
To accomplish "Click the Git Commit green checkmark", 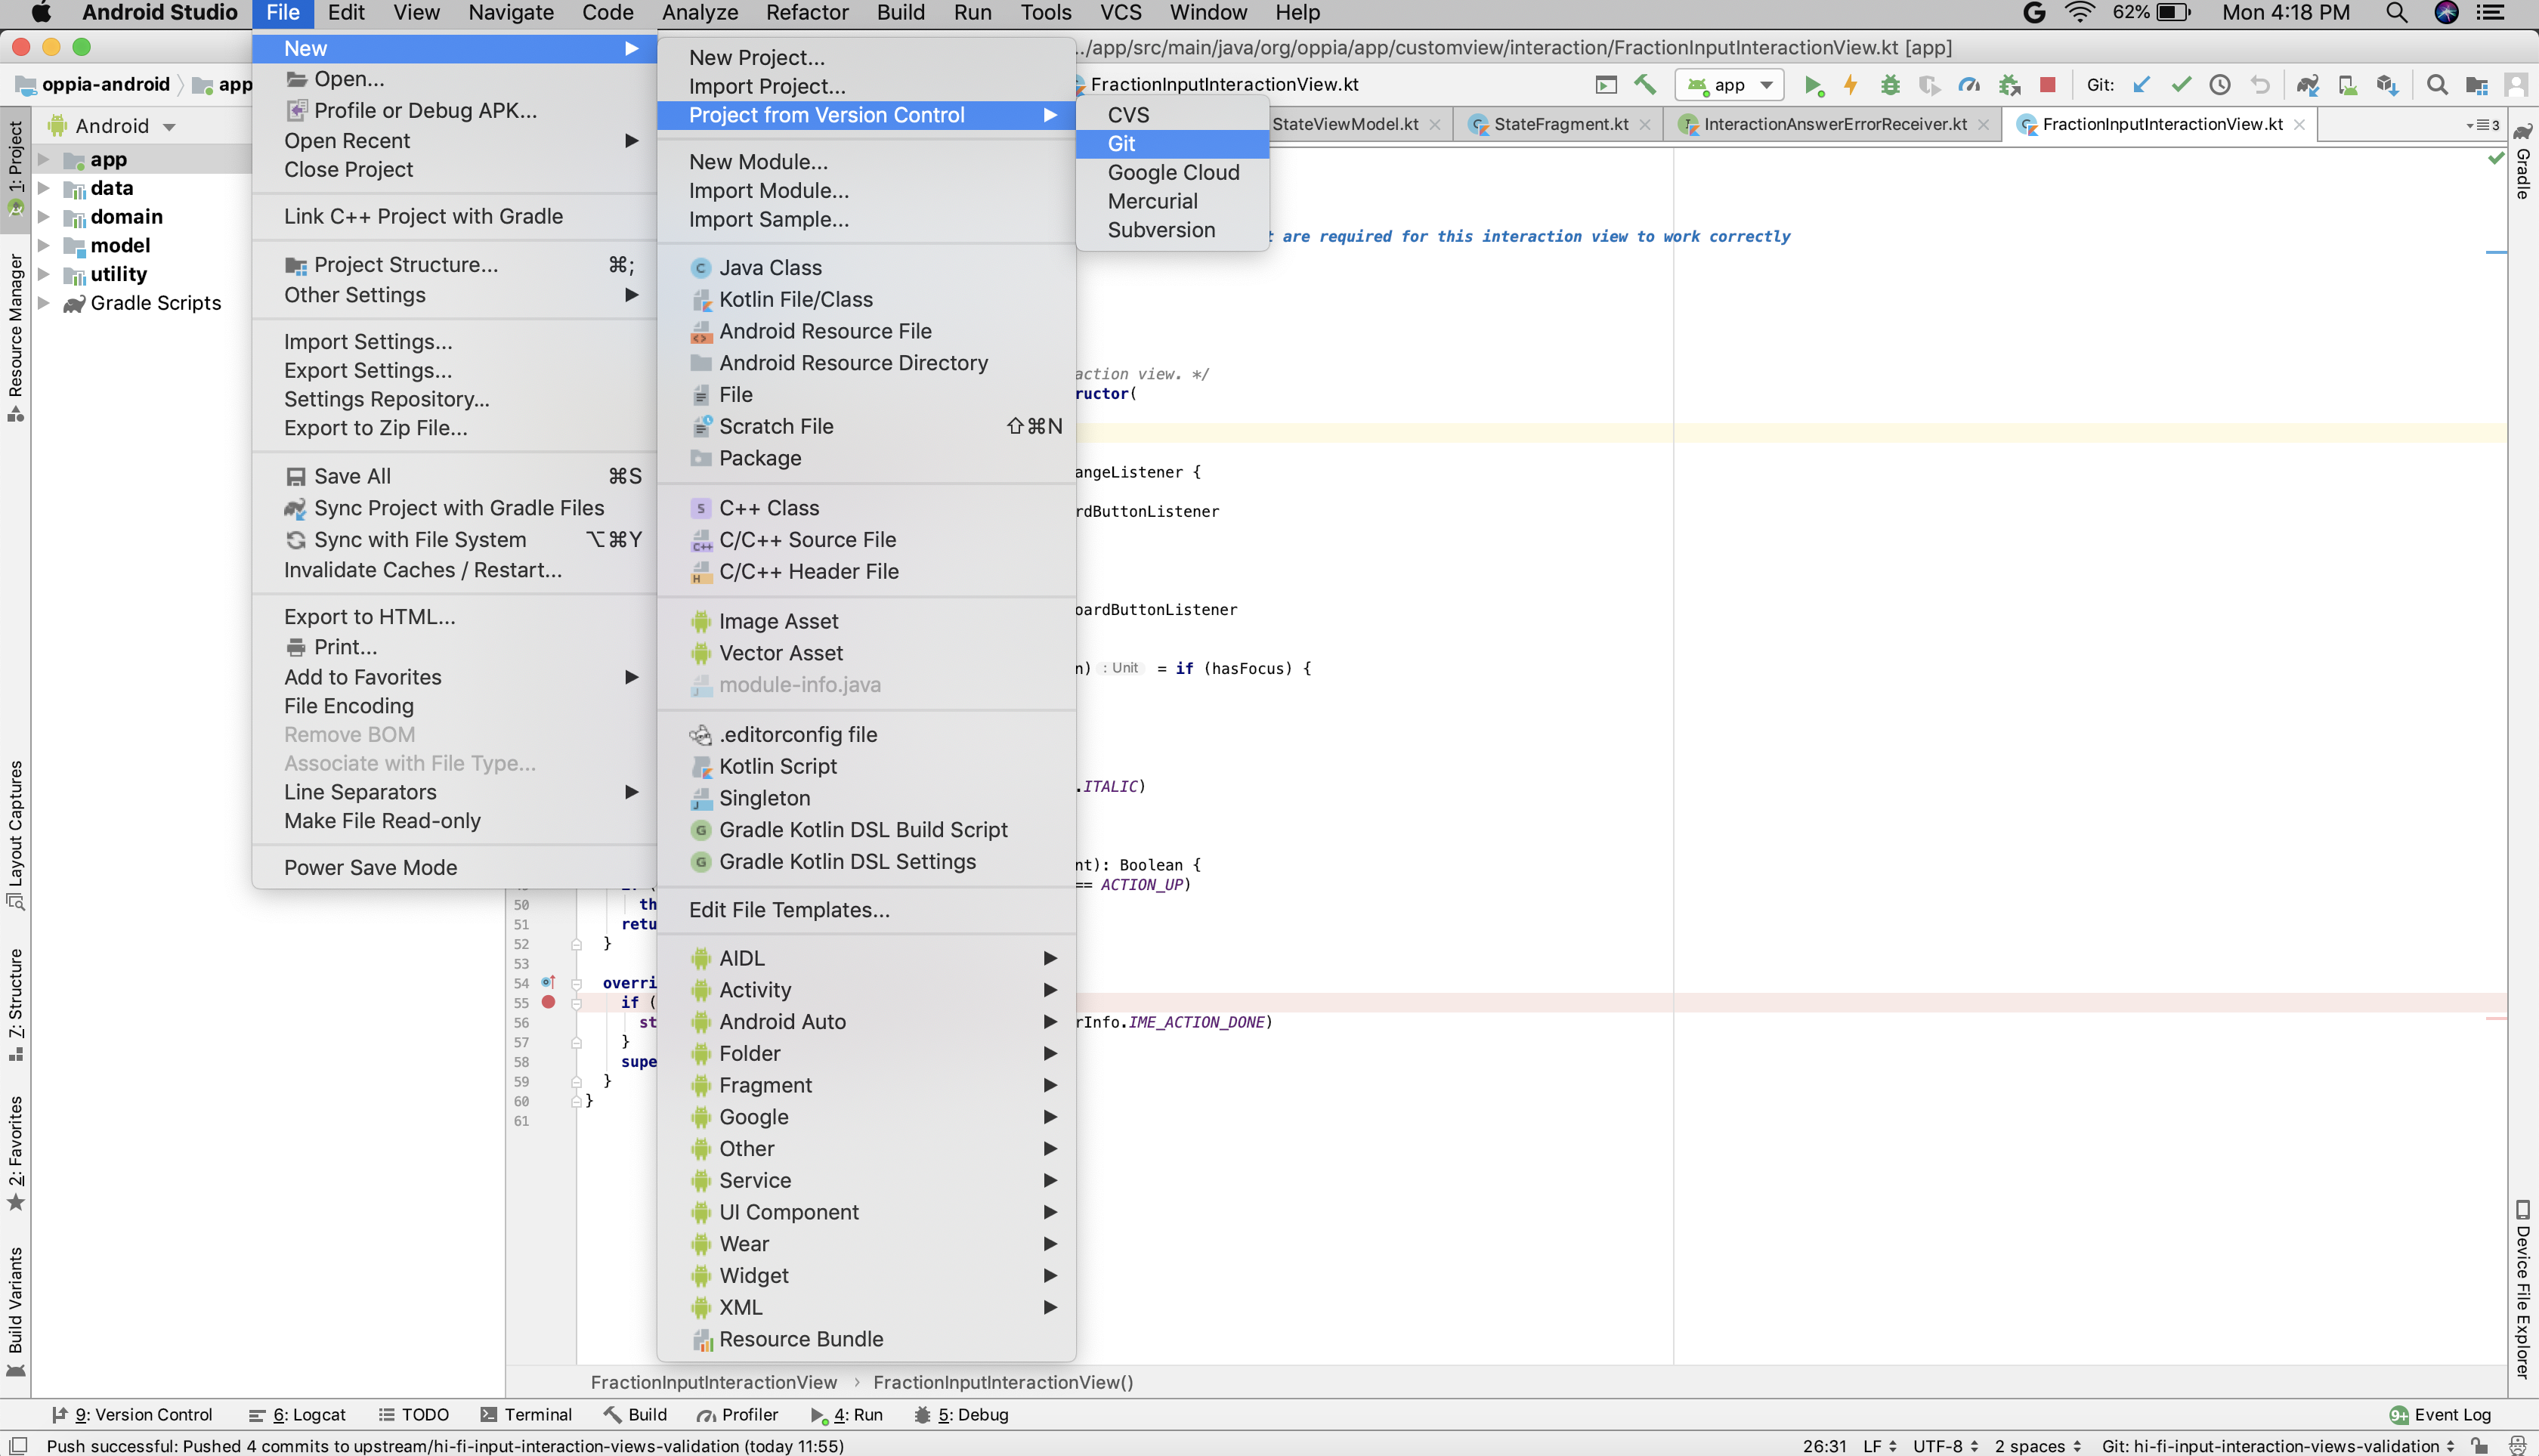I will click(x=2181, y=86).
